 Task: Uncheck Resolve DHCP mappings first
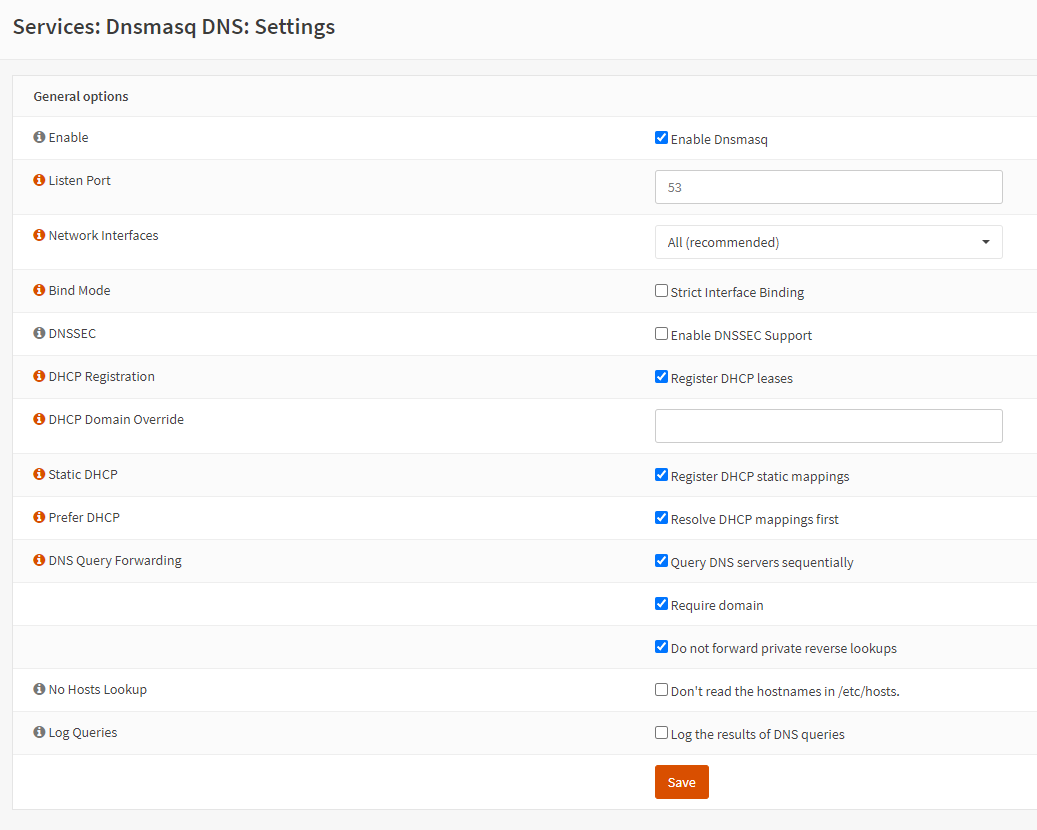(661, 517)
